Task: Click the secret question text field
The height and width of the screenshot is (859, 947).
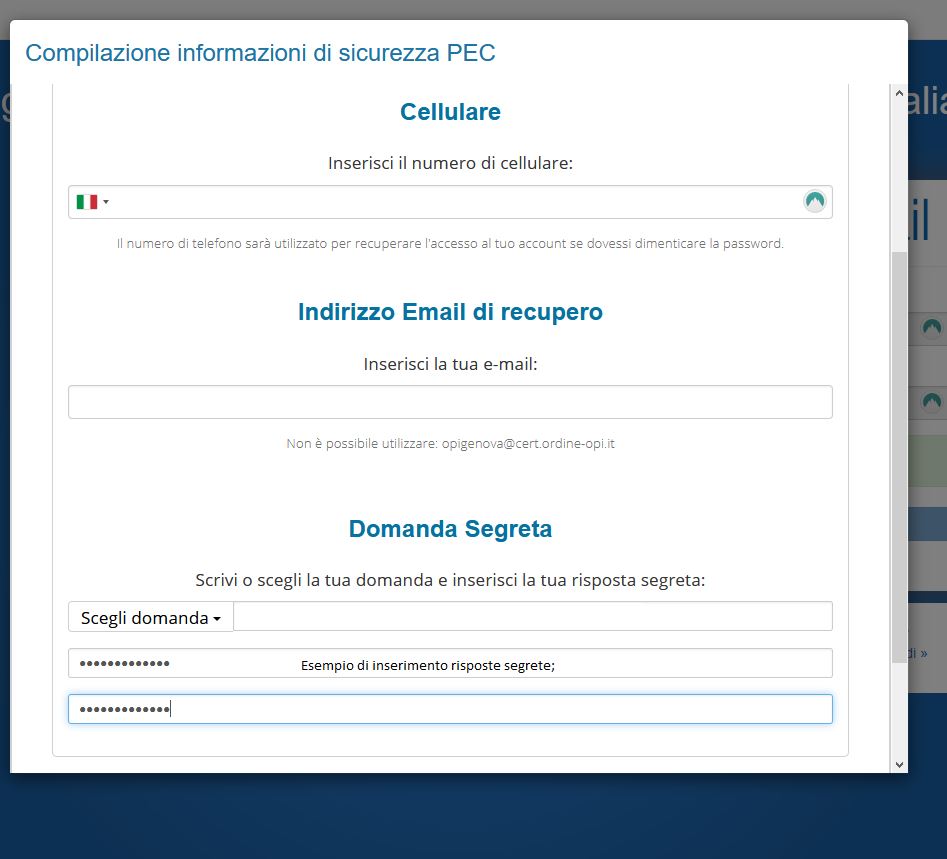Action: pos(532,616)
